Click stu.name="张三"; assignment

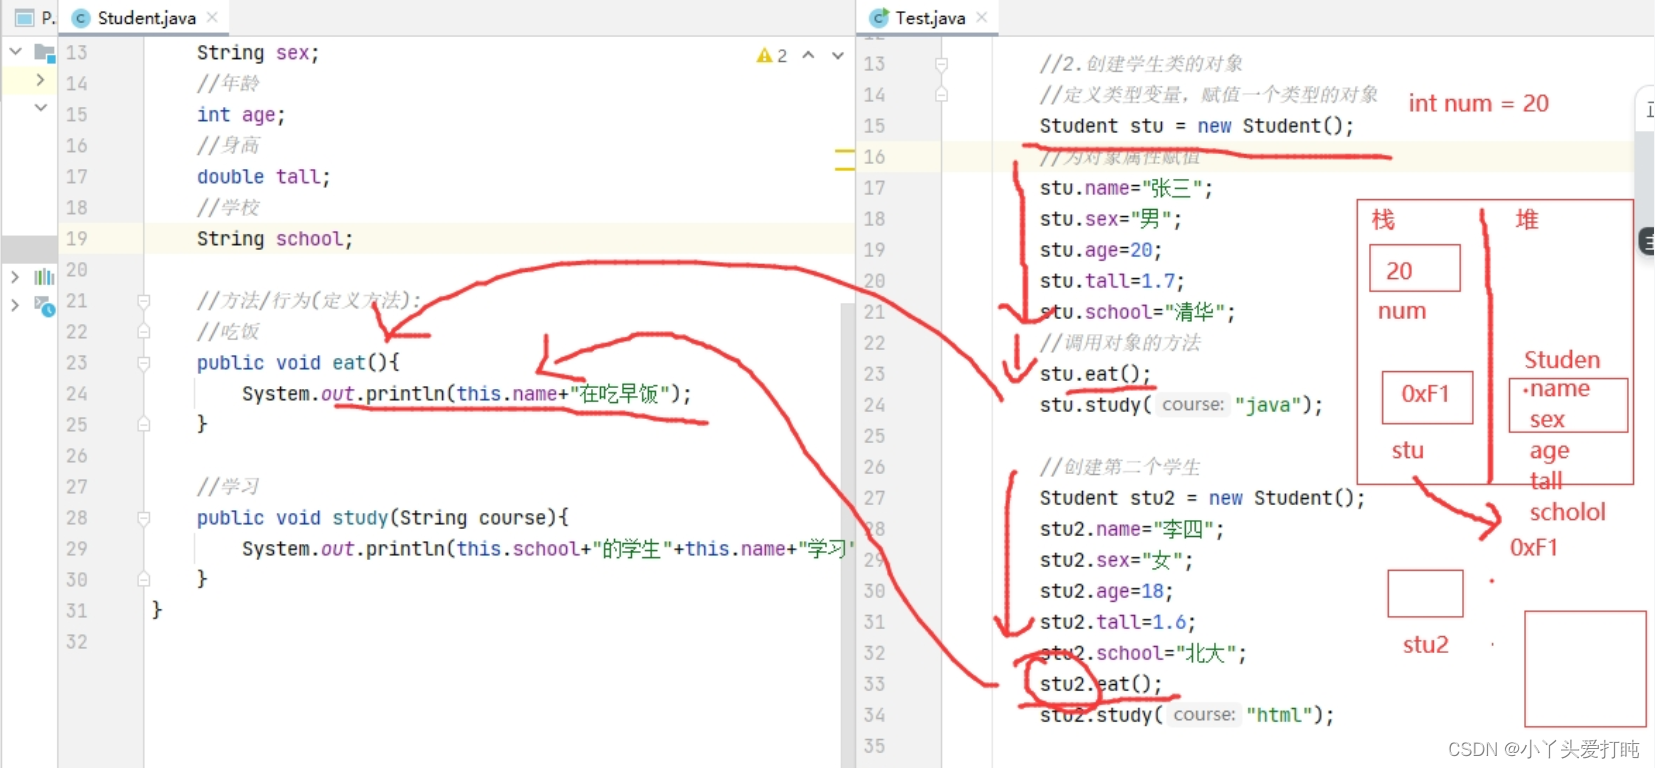click(1126, 188)
